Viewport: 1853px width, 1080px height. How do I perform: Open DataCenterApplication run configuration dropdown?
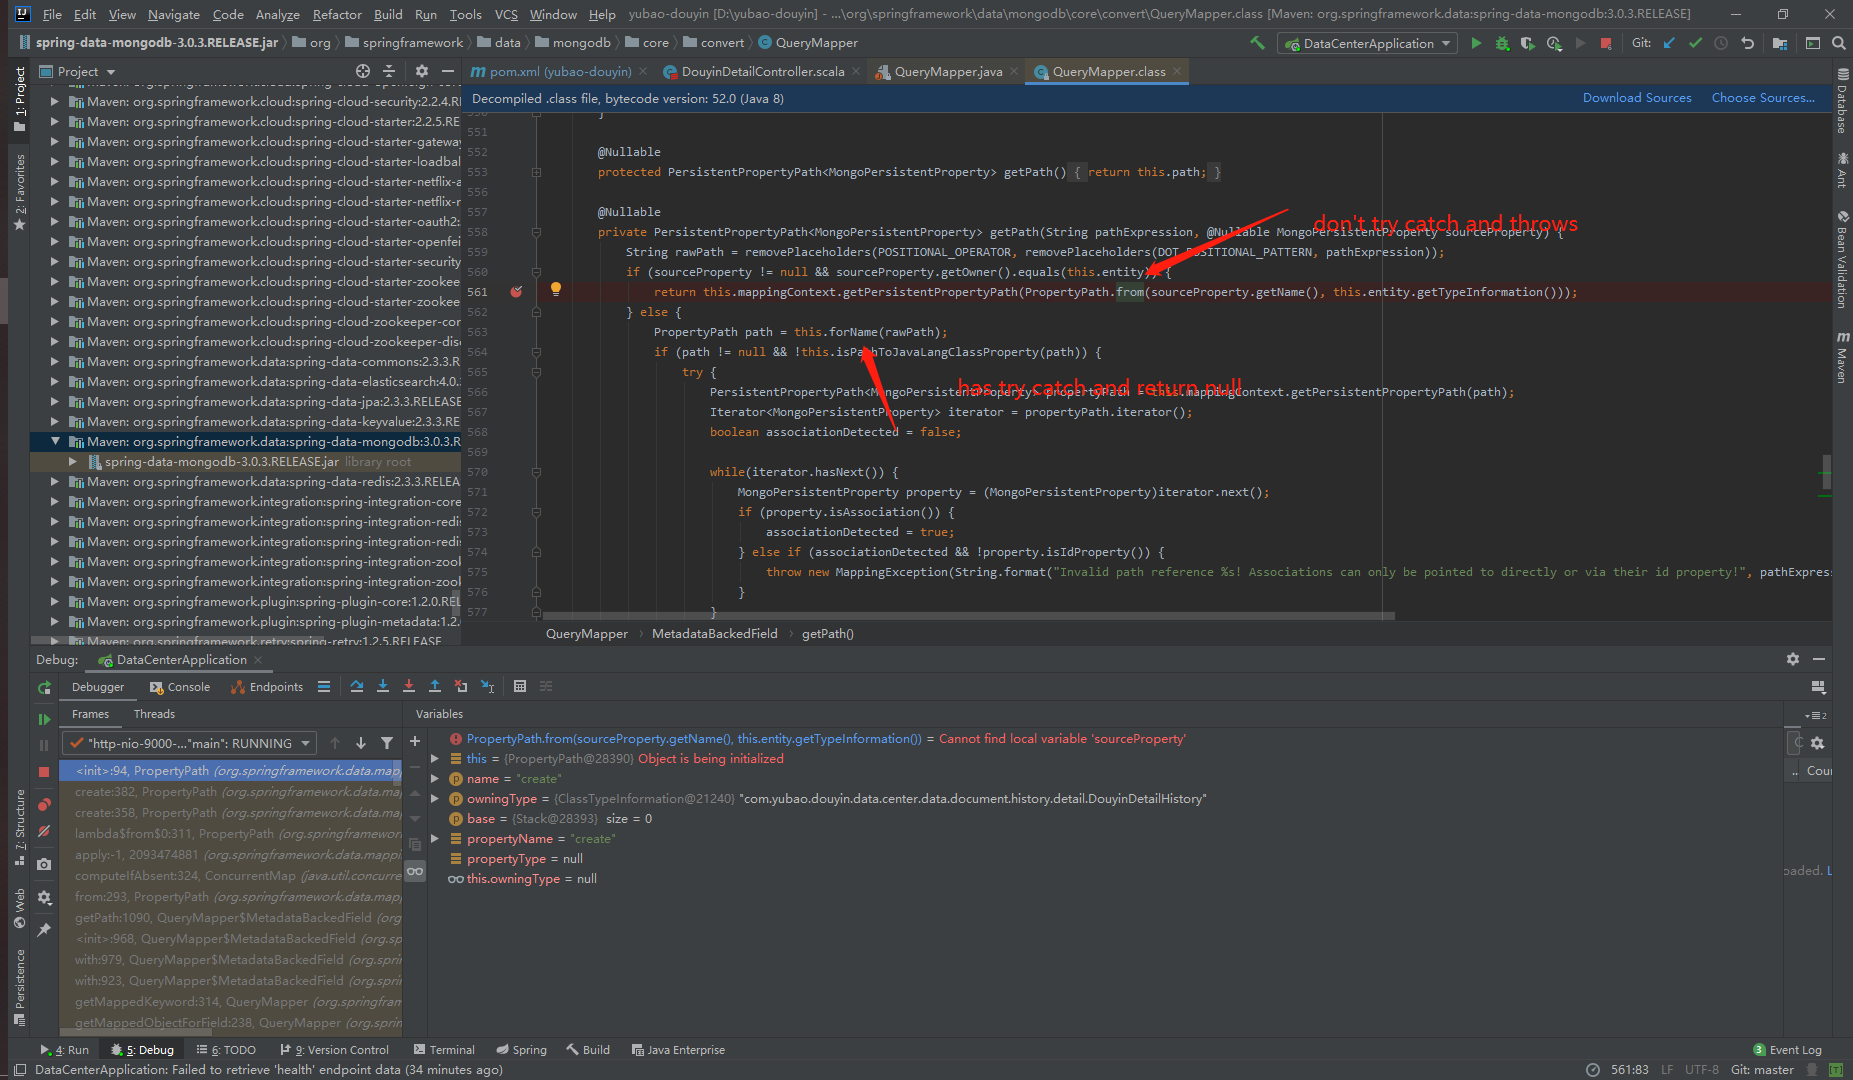(x=1367, y=43)
